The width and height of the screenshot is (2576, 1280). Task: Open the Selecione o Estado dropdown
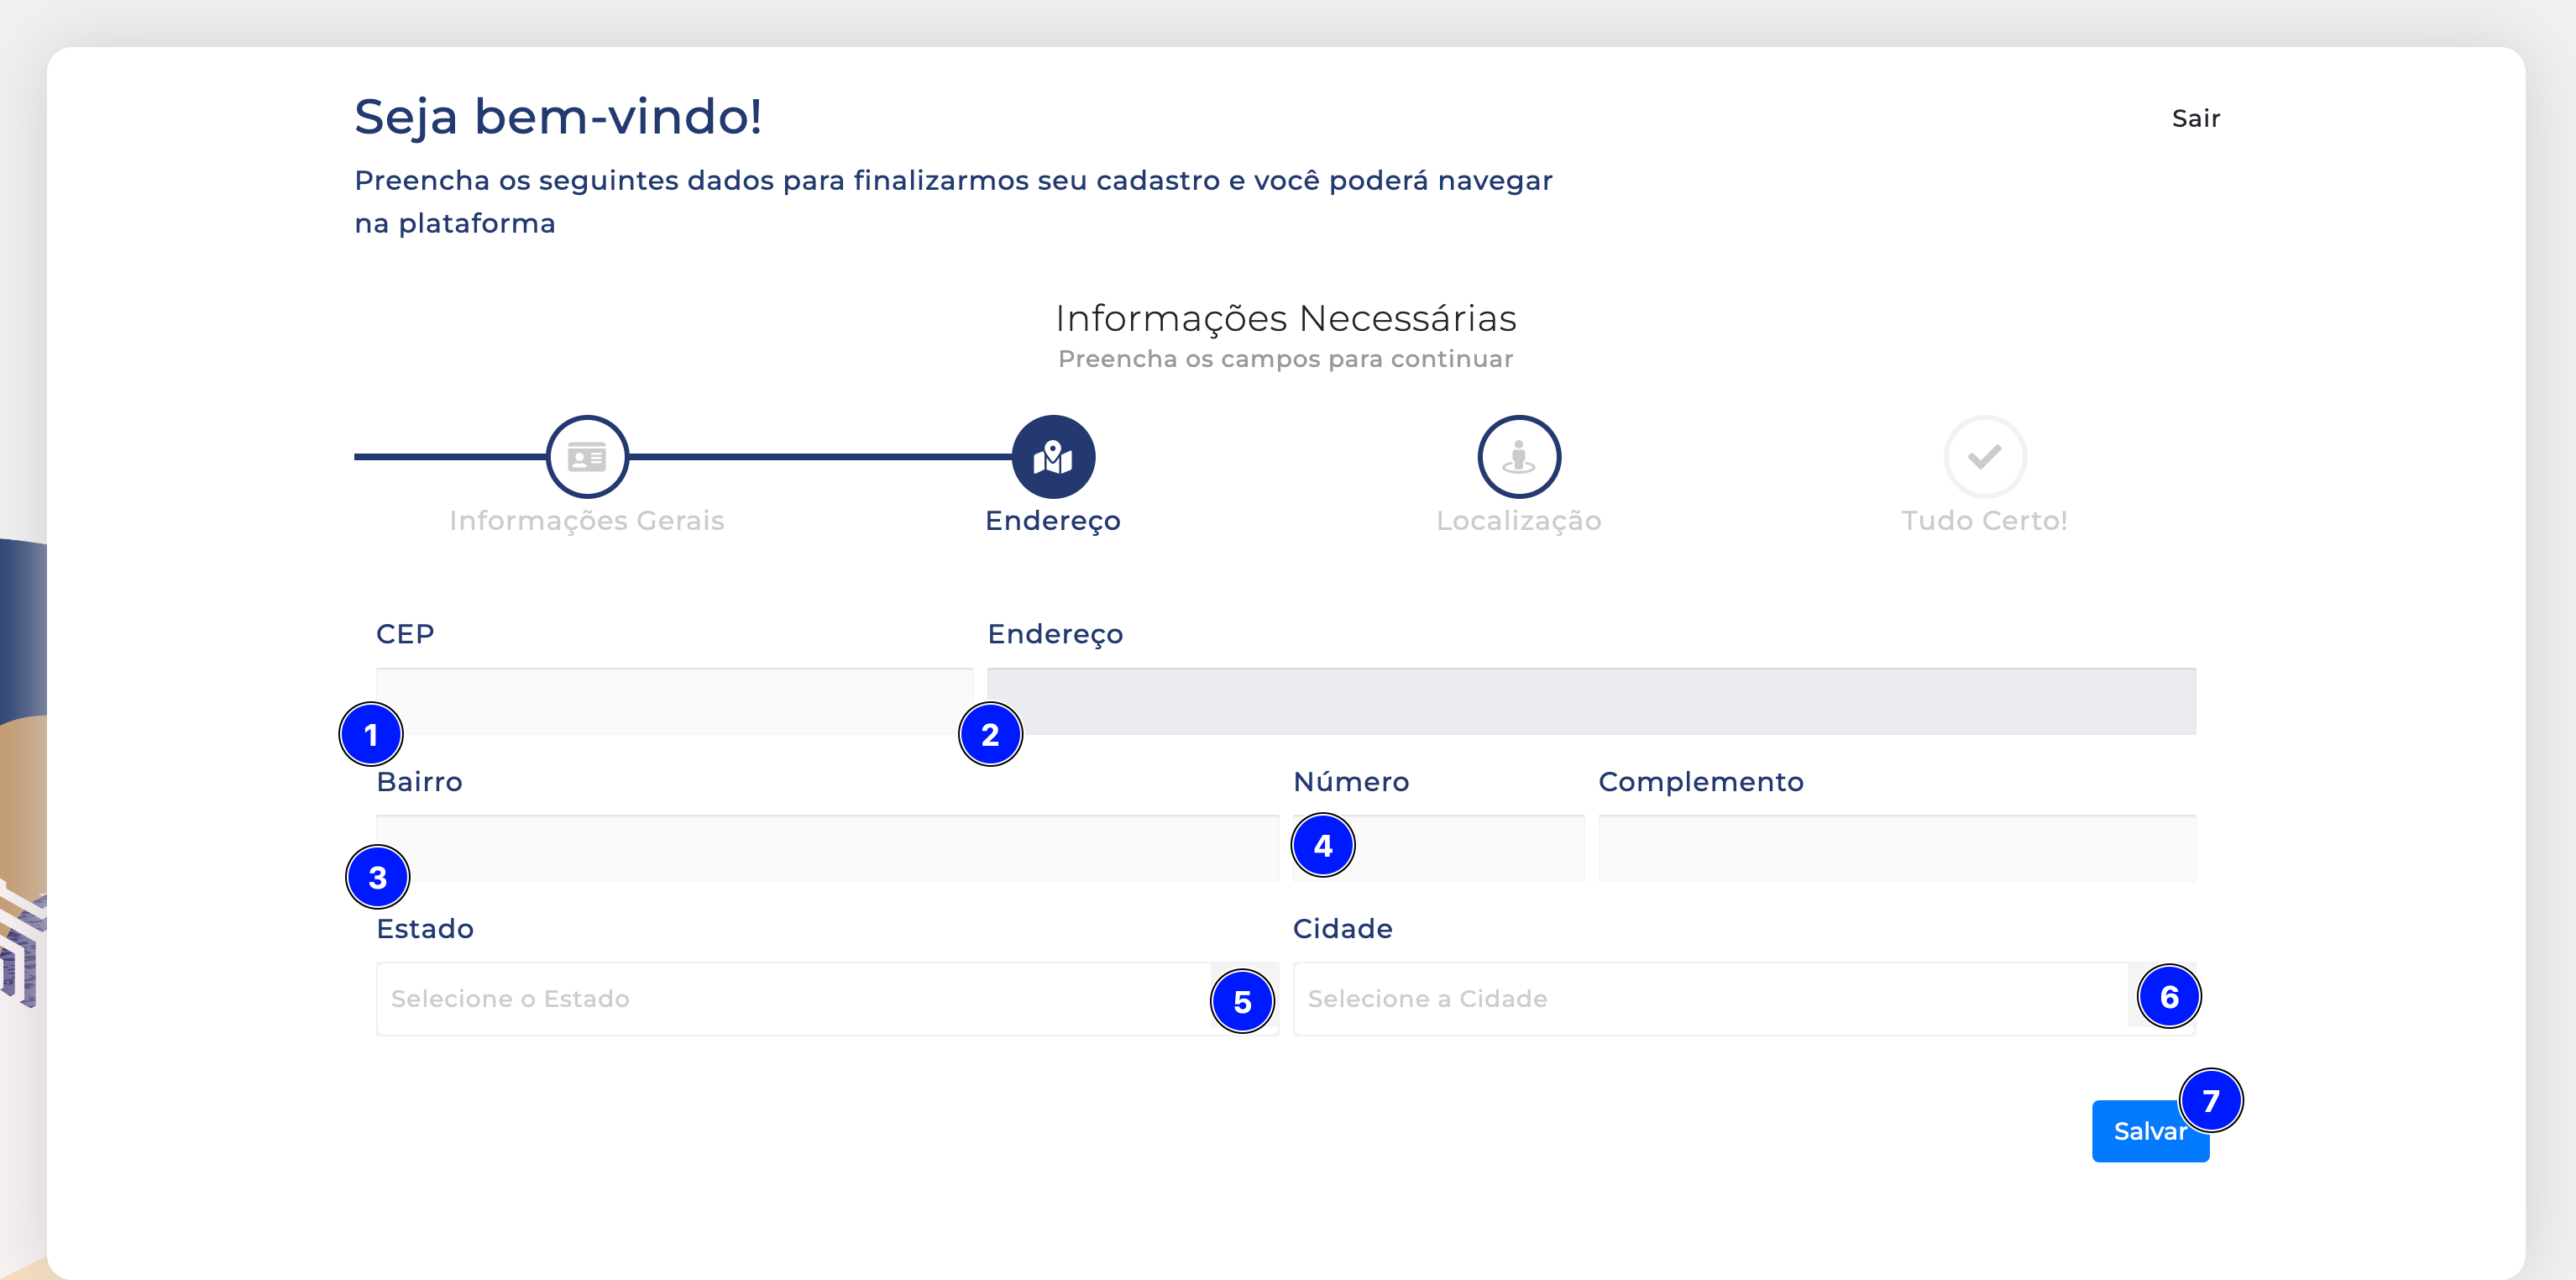click(x=794, y=999)
